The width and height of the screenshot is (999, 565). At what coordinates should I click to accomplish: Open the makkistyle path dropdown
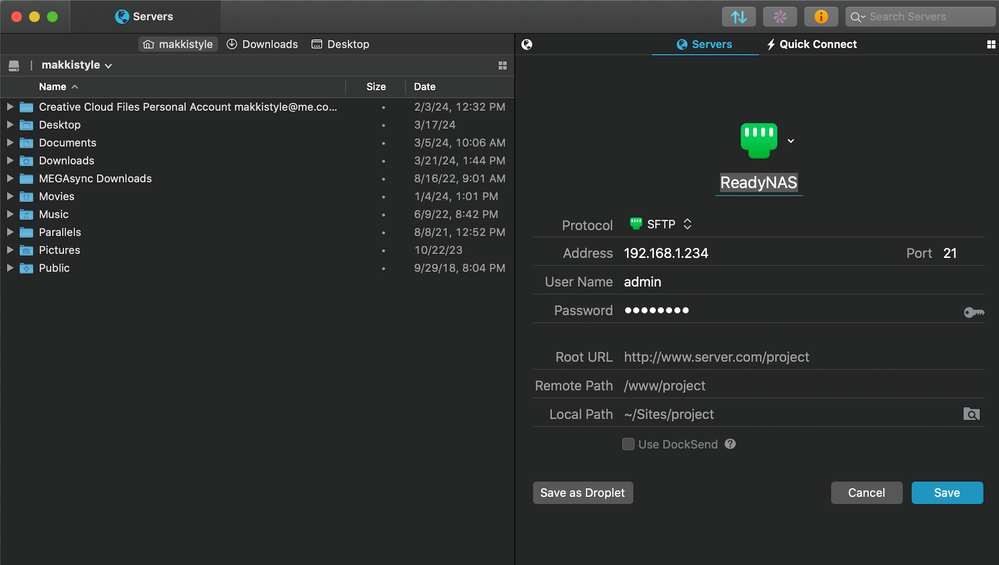(x=77, y=65)
